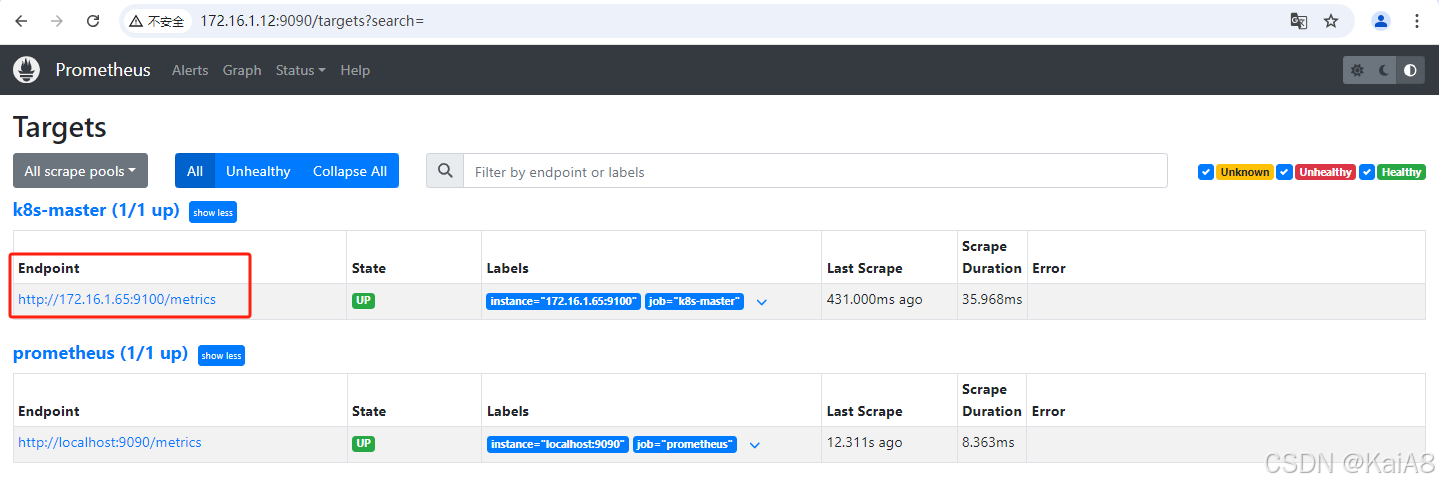
Task: Open the 172.16.1.65:9100 metrics endpoint
Action: (117, 299)
